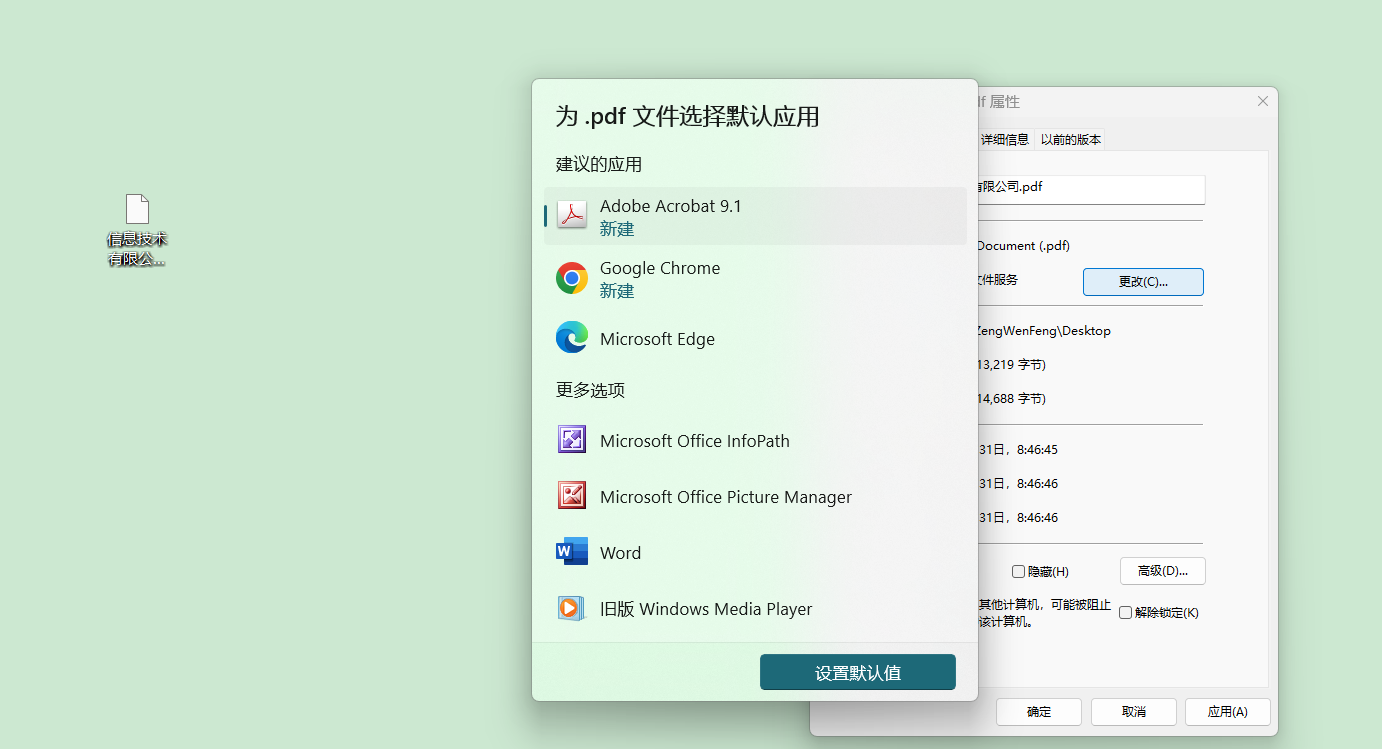Select the Word app icon

click(x=572, y=552)
